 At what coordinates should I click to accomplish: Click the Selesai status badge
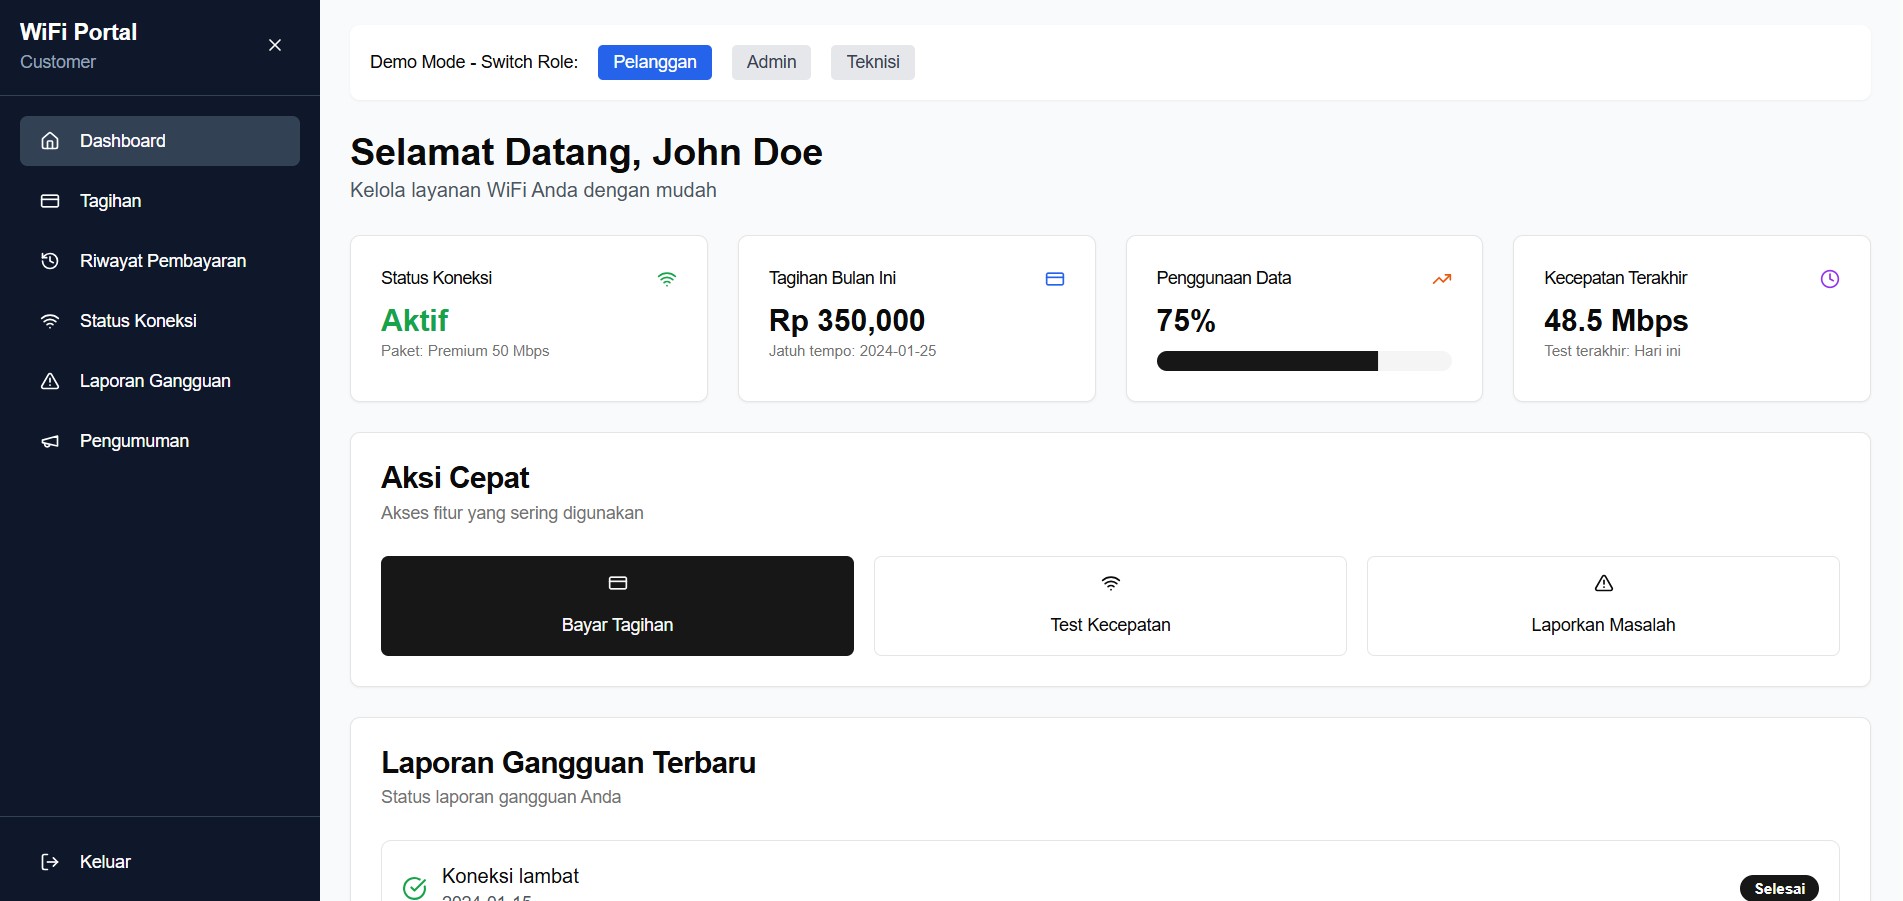(x=1780, y=888)
